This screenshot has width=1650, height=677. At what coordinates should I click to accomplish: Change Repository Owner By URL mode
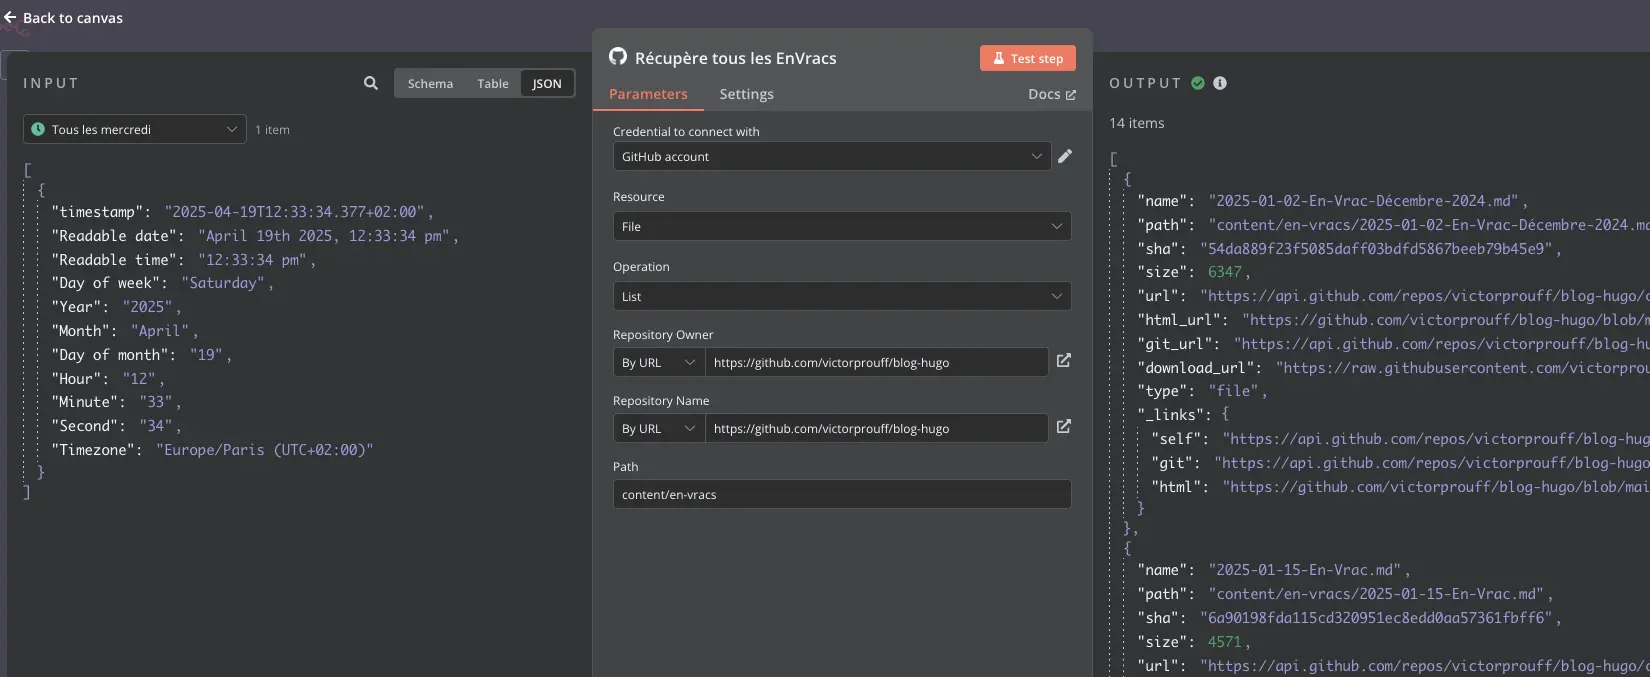659,362
